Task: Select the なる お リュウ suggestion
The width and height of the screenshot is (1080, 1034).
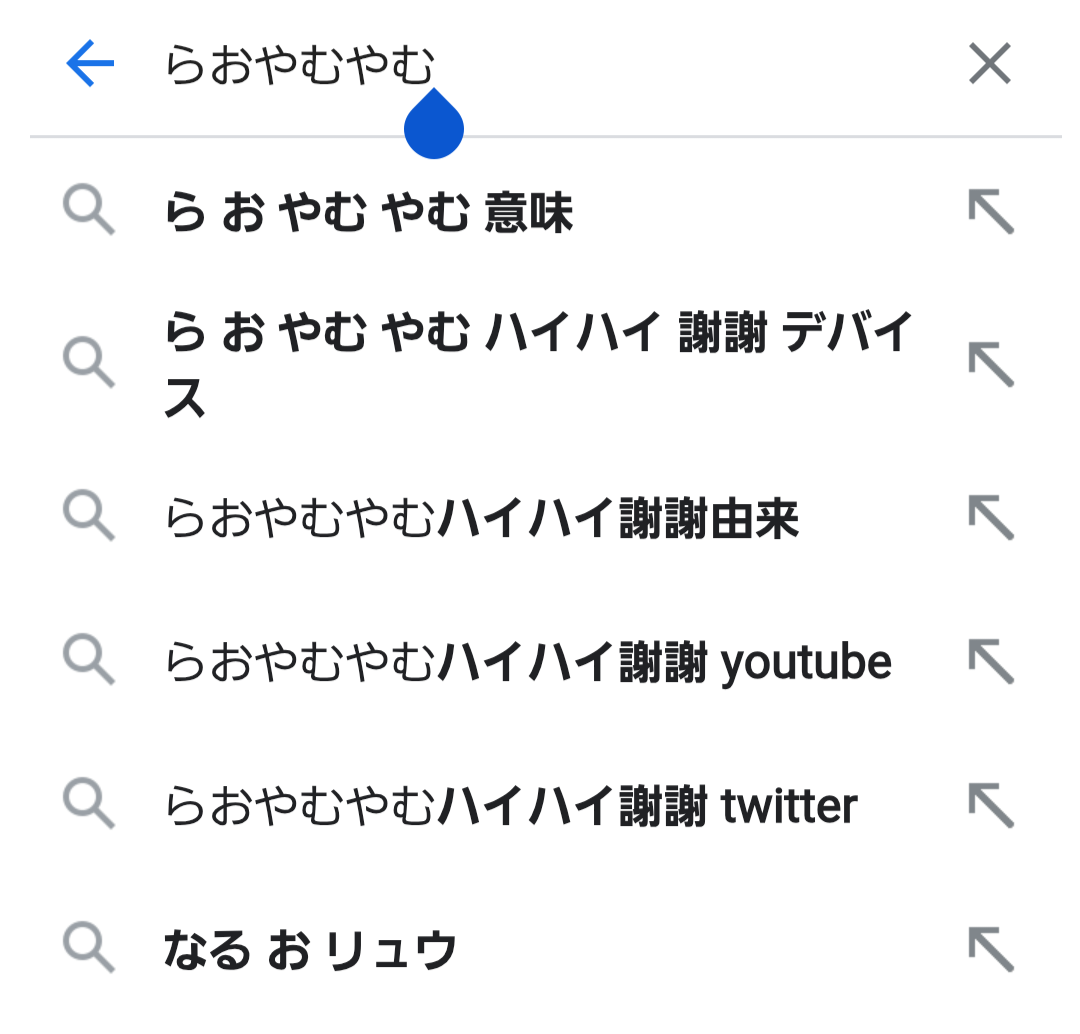Action: [310, 950]
